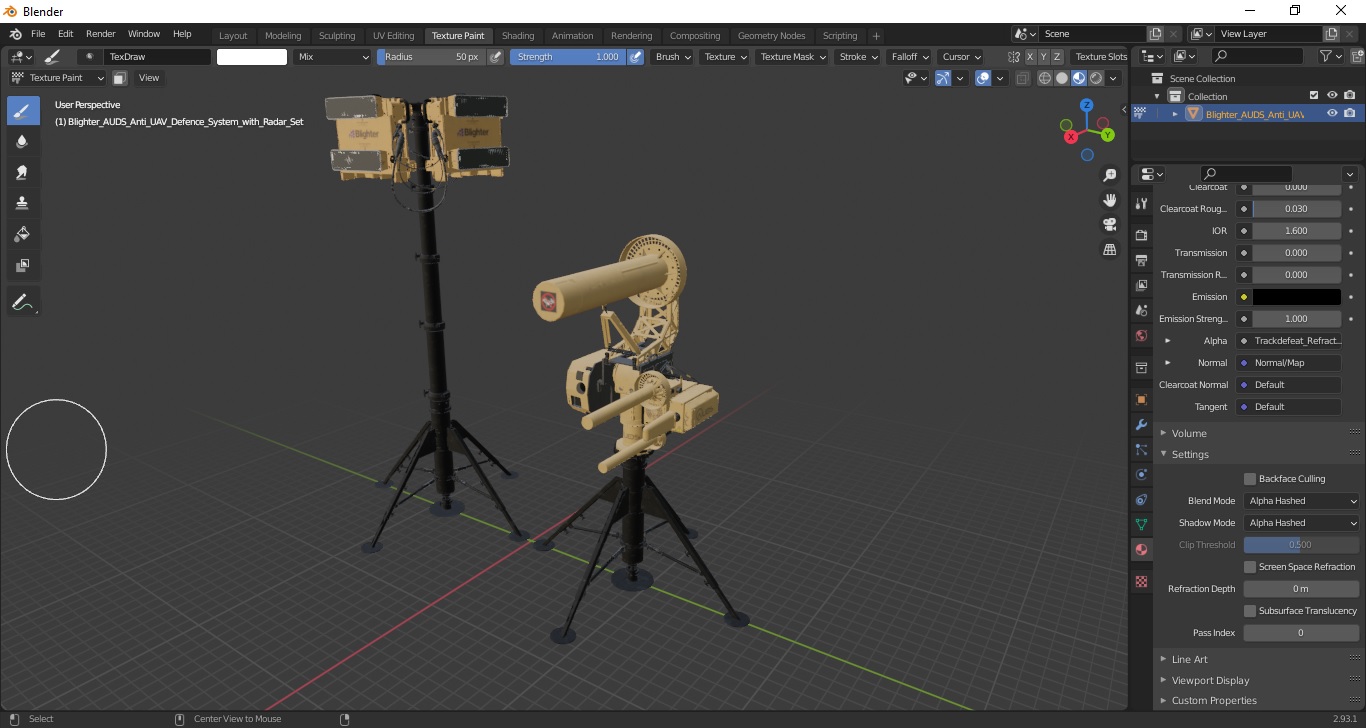Click the viewport View menu button

(x=149, y=78)
